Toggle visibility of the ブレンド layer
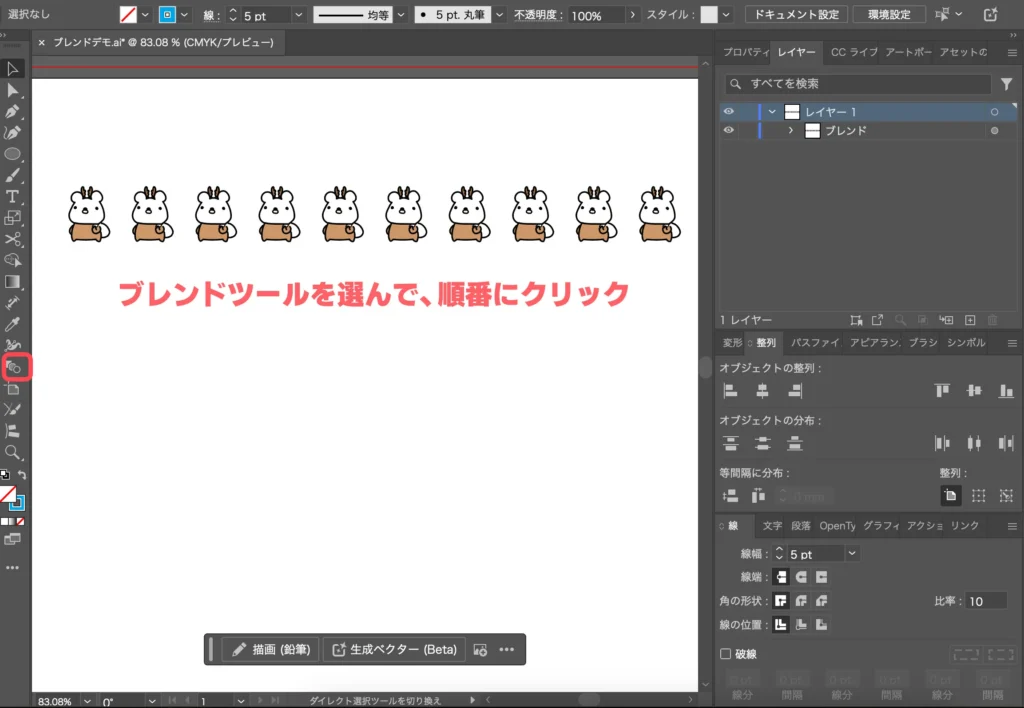 [729, 130]
